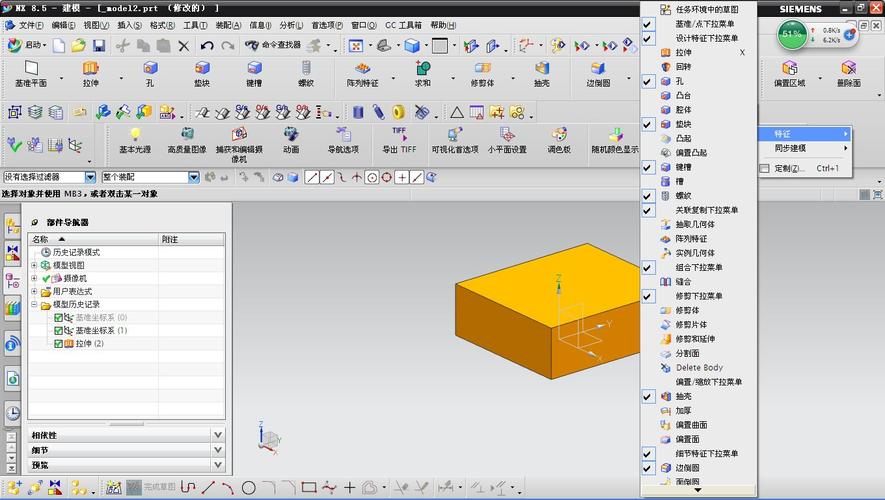Click the 拉伸 (Extrude) toolbar icon
The height and width of the screenshot is (500, 885).
(x=91, y=69)
